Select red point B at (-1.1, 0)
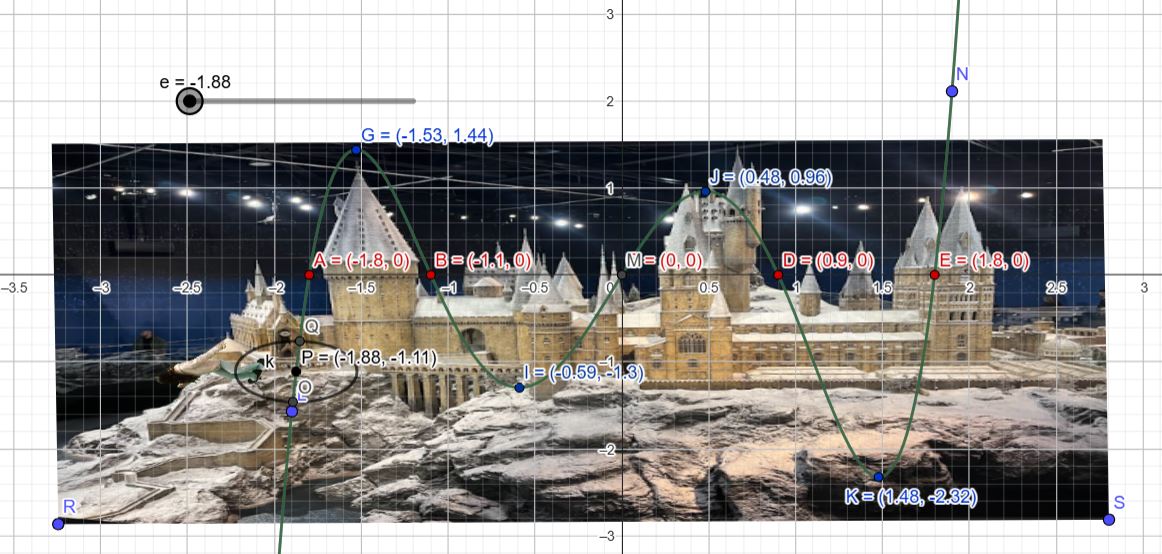 (431, 274)
